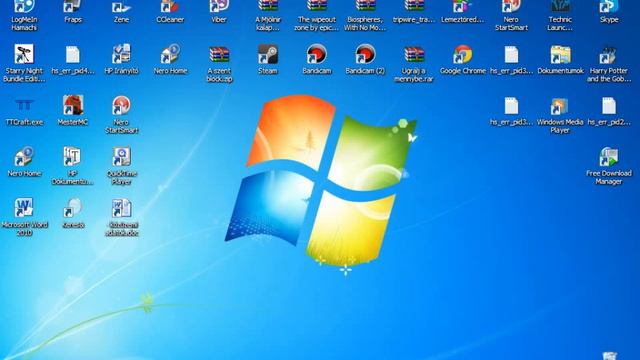Select the hs_err_pid4 log file
640x360 pixels.
tap(73, 59)
